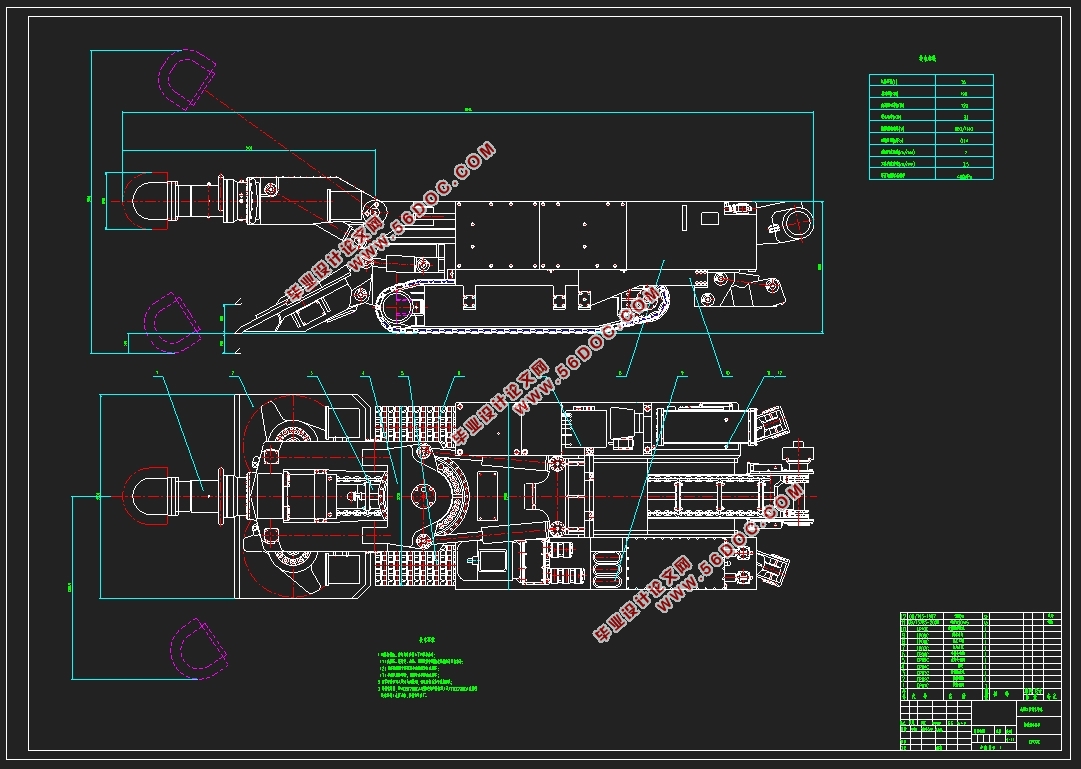Screen dimensions: 1081x769
Task: Select the rear red circle in side view
Action: (x=798, y=222)
